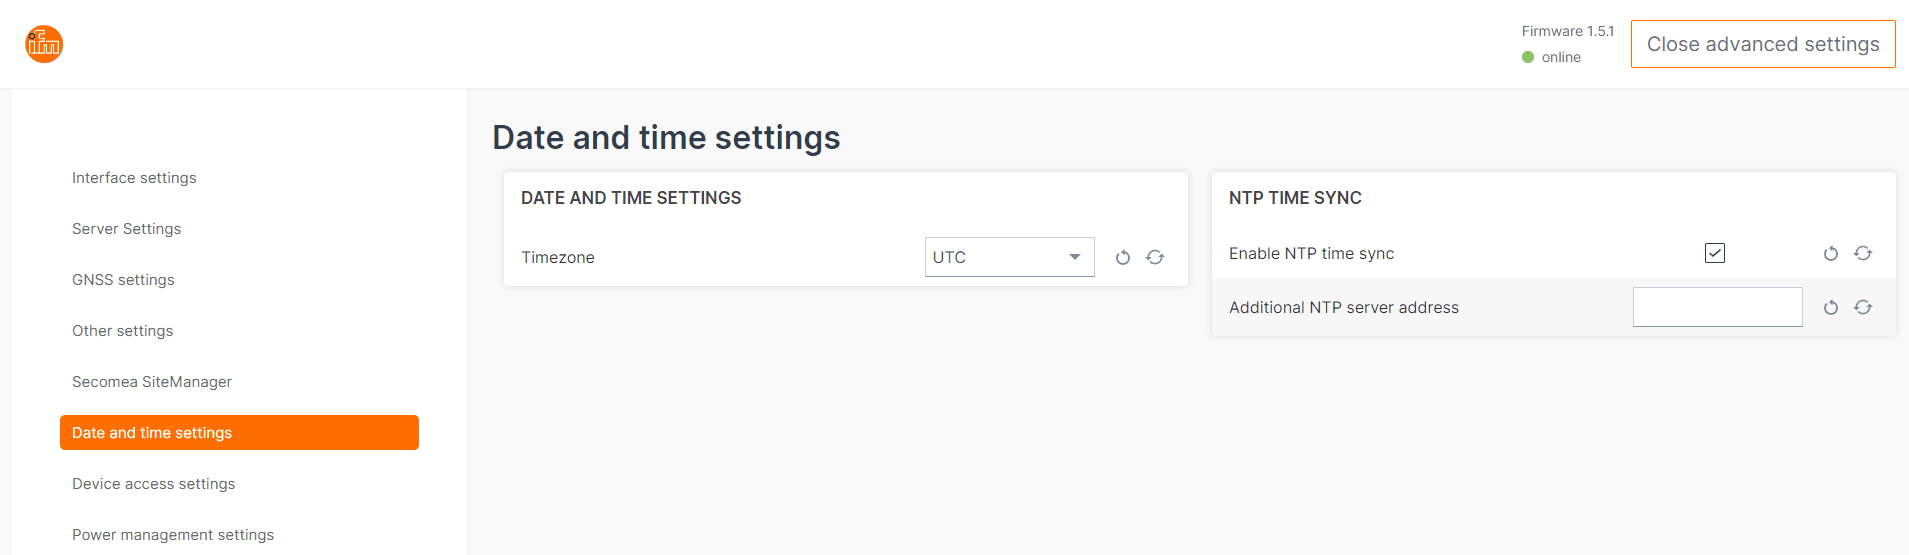The width and height of the screenshot is (1909, 555).
Task: Click the Timezone reset (single-arrow) icon
Action: coord(1123,258)
